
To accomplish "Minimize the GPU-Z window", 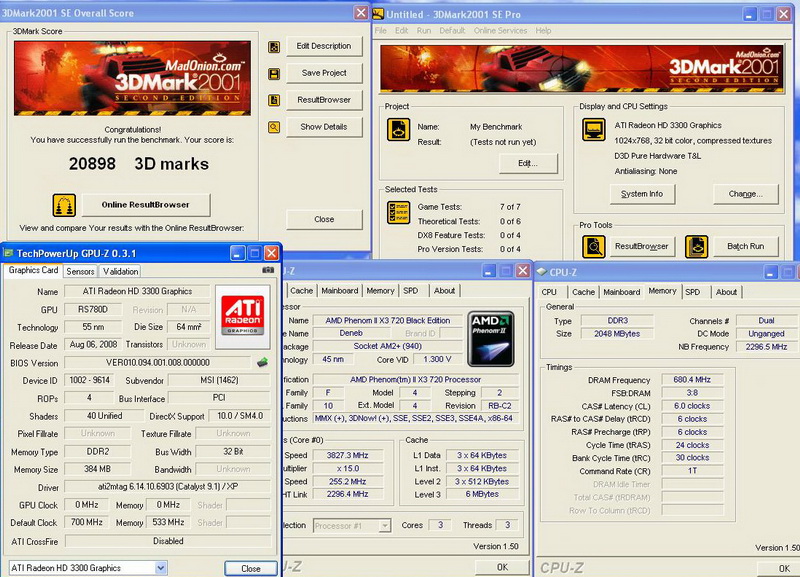I will point(237,253).
